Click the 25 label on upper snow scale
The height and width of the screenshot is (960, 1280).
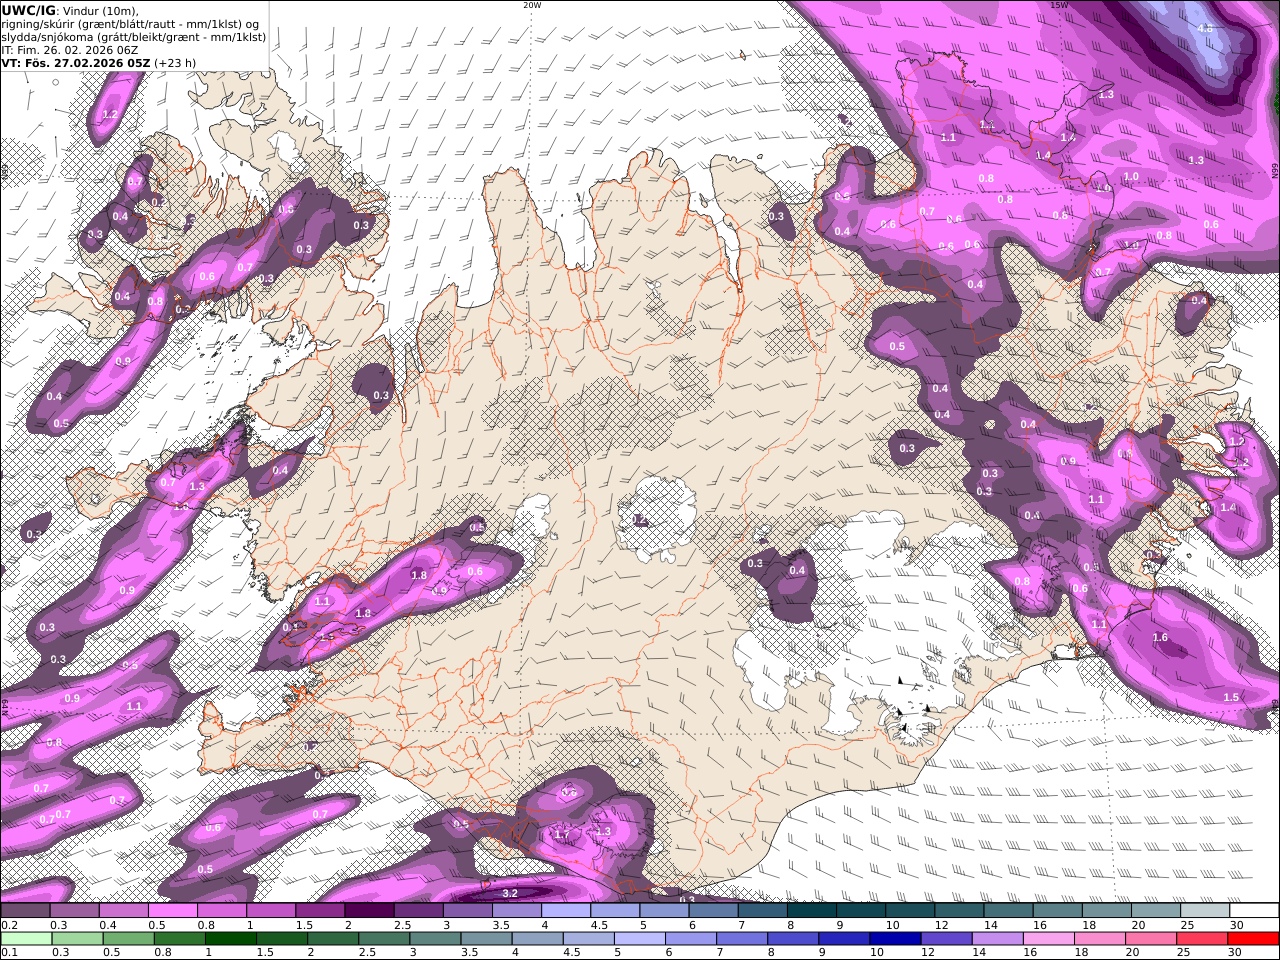click(1187, 925)
